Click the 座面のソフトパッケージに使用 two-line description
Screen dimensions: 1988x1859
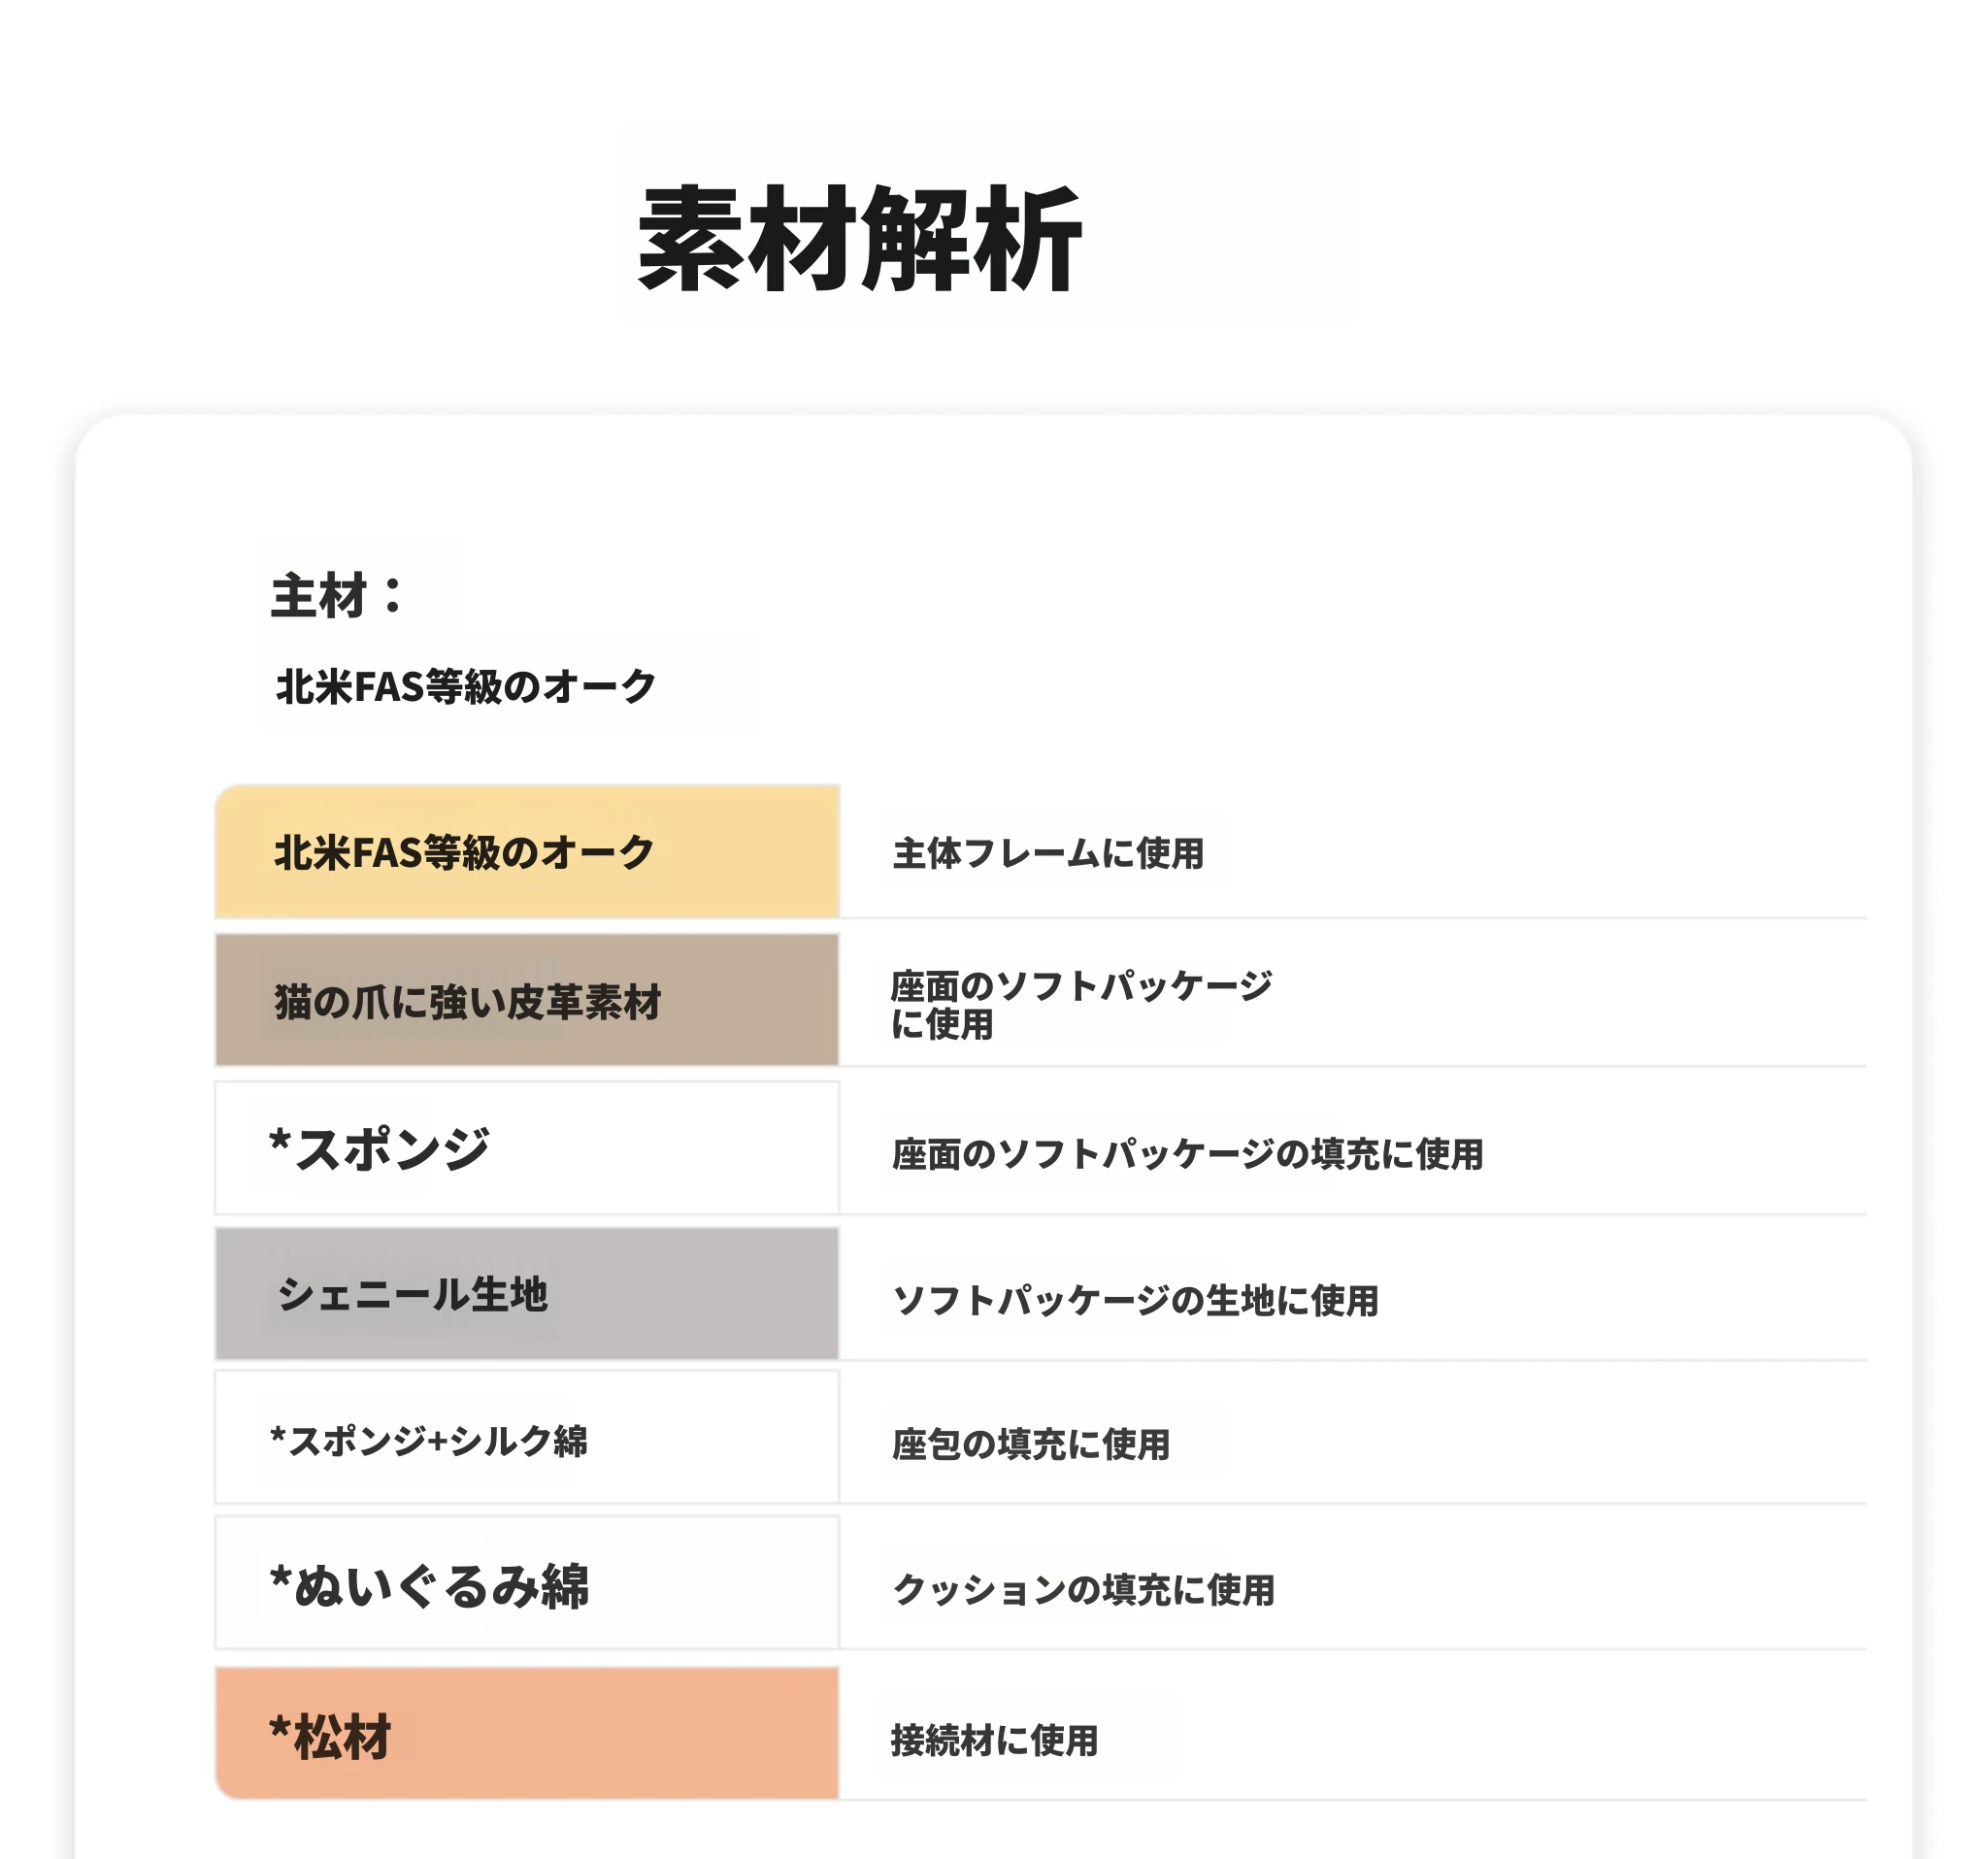[1080, 1004]
